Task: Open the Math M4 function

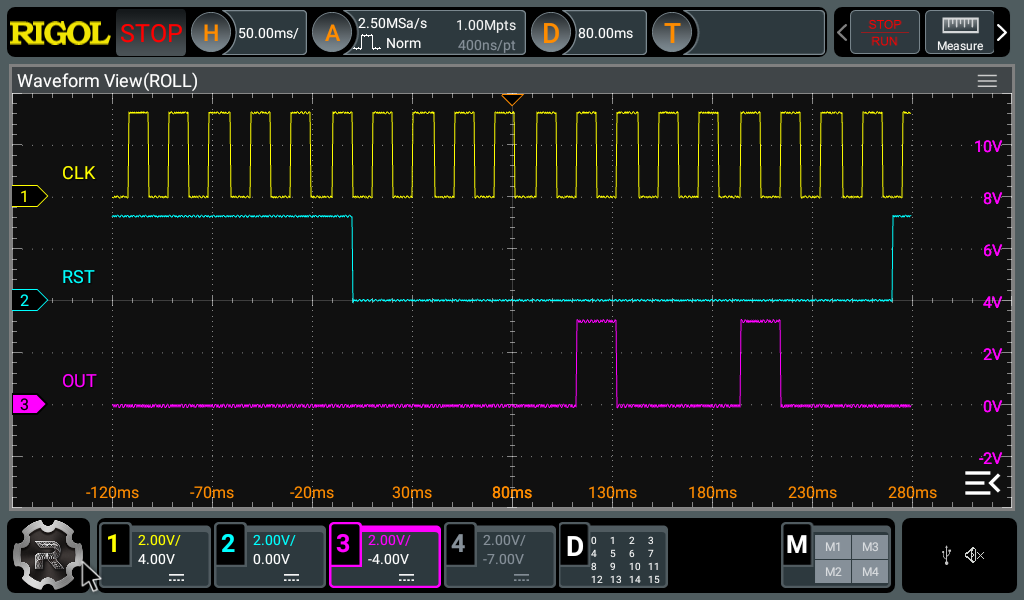Action: pos(870,572)
